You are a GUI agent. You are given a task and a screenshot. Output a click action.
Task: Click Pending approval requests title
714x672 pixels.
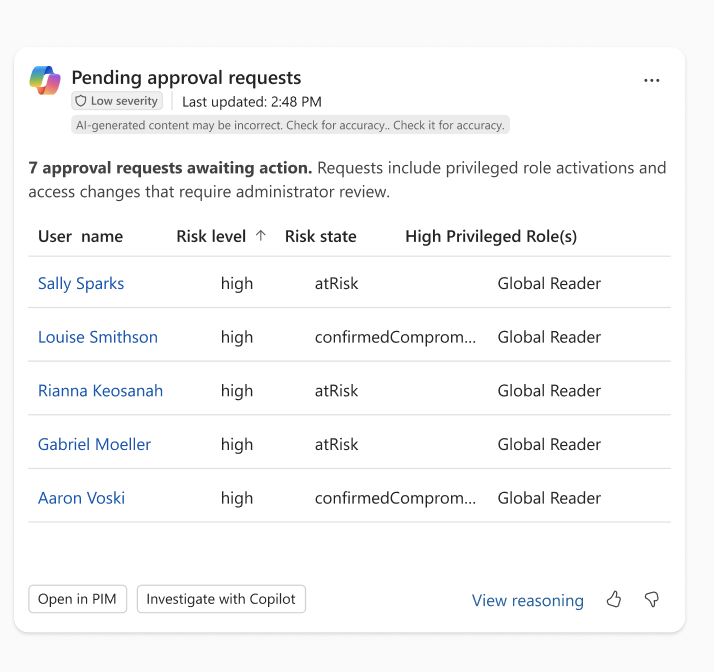[x=186, y=77]
